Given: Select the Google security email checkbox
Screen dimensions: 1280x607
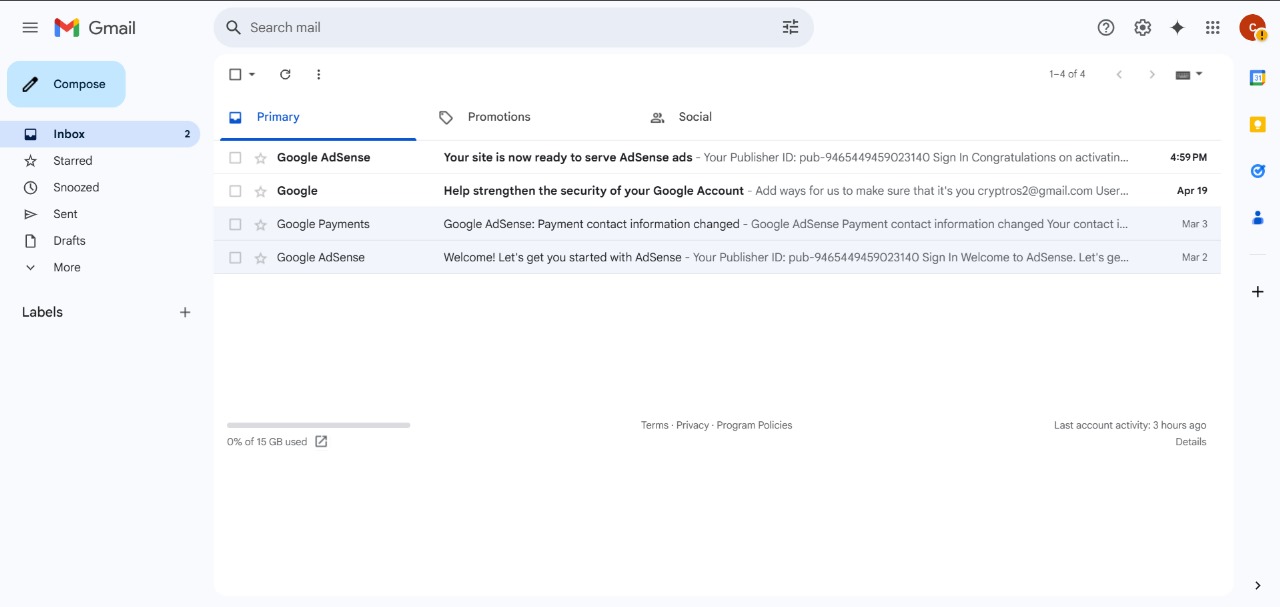Looking at the screenshot, I should (x=235, y=191).
